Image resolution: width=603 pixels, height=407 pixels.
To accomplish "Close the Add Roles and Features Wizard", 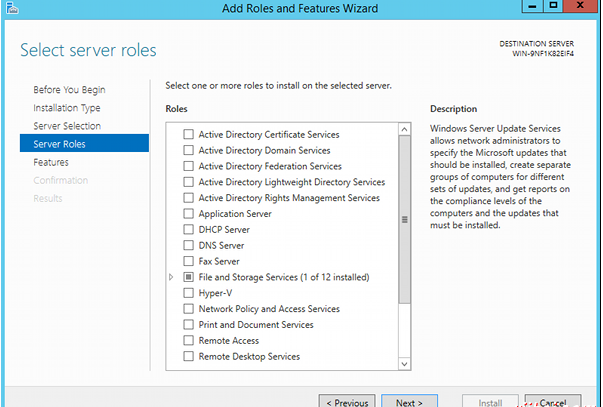I will (580, 6).
